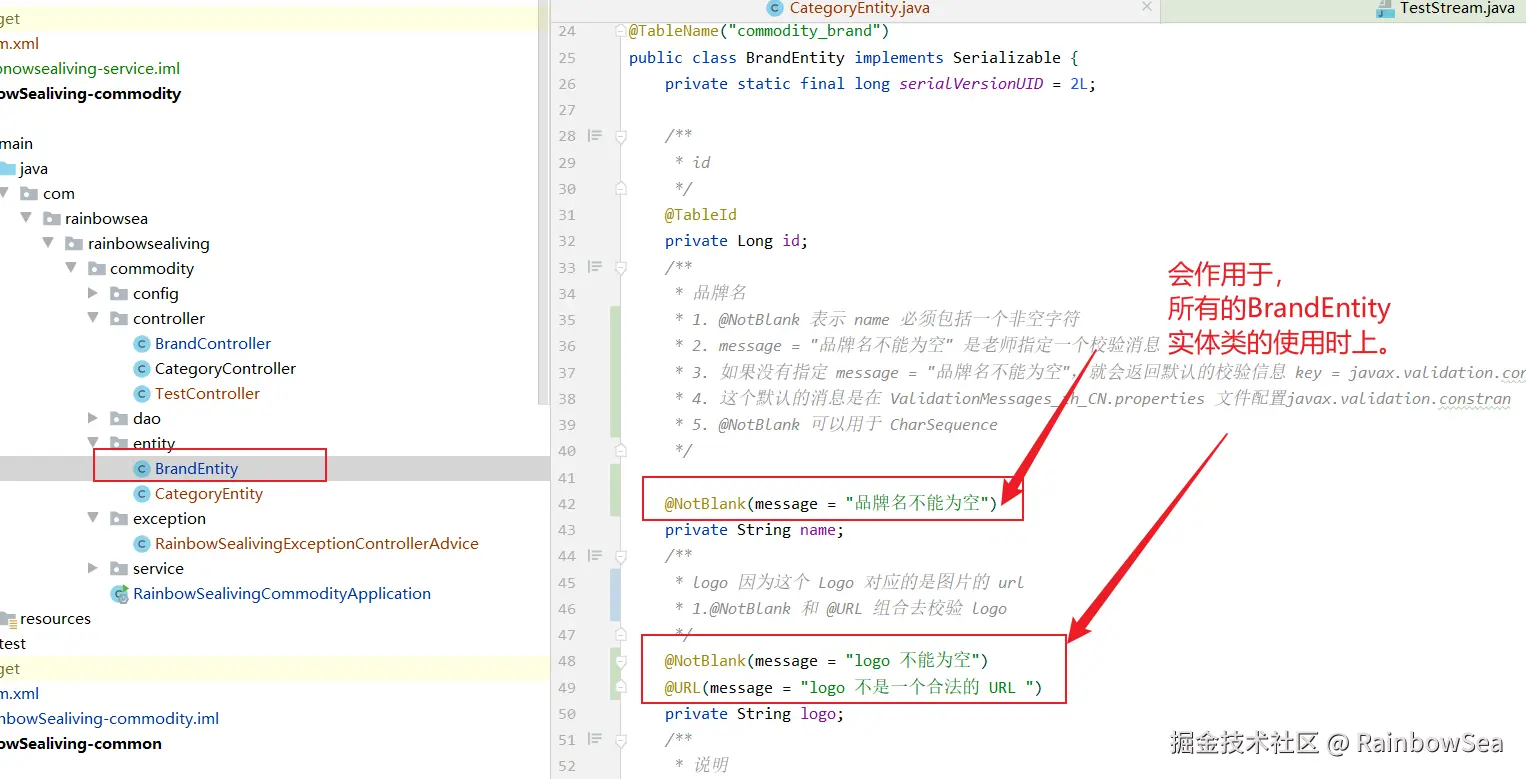This screenshot has width=1526, height=779.
Task: Open RainbowSealivingExceptionControllerAdvice class
Action: (x=316, y=543)
